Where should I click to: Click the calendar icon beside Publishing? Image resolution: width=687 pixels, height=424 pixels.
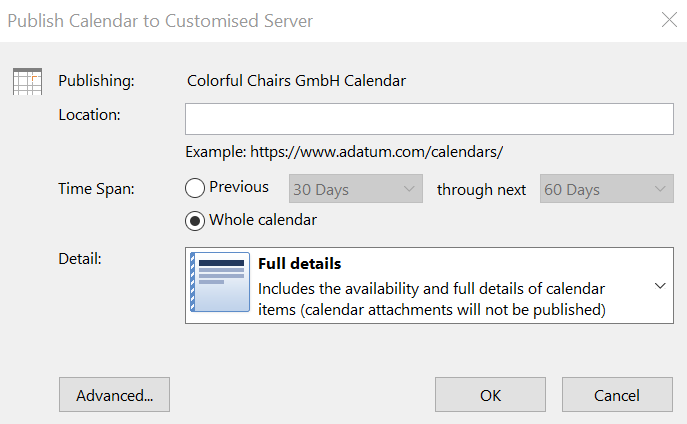[27, 81]
